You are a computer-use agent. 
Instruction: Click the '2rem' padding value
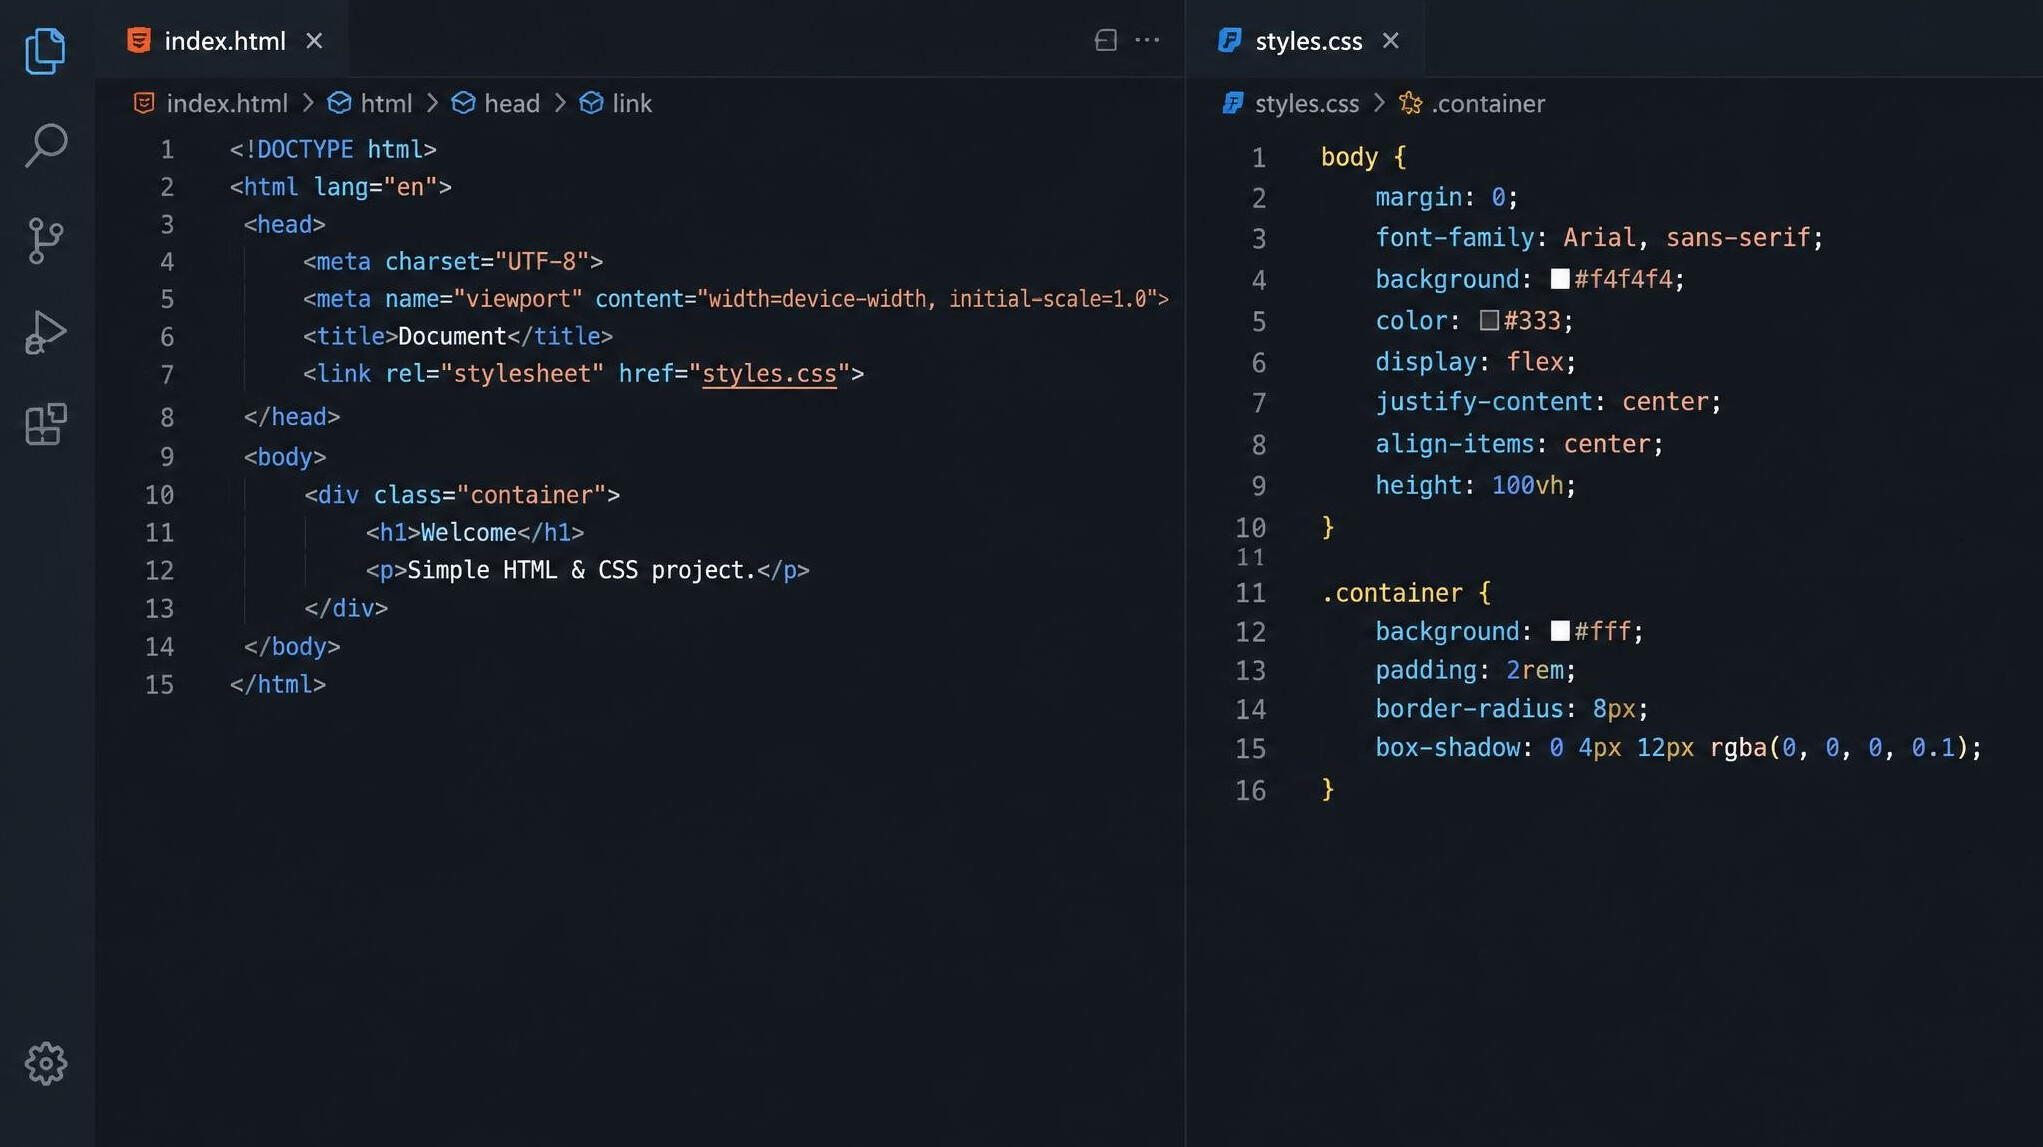click(1534, 670)
